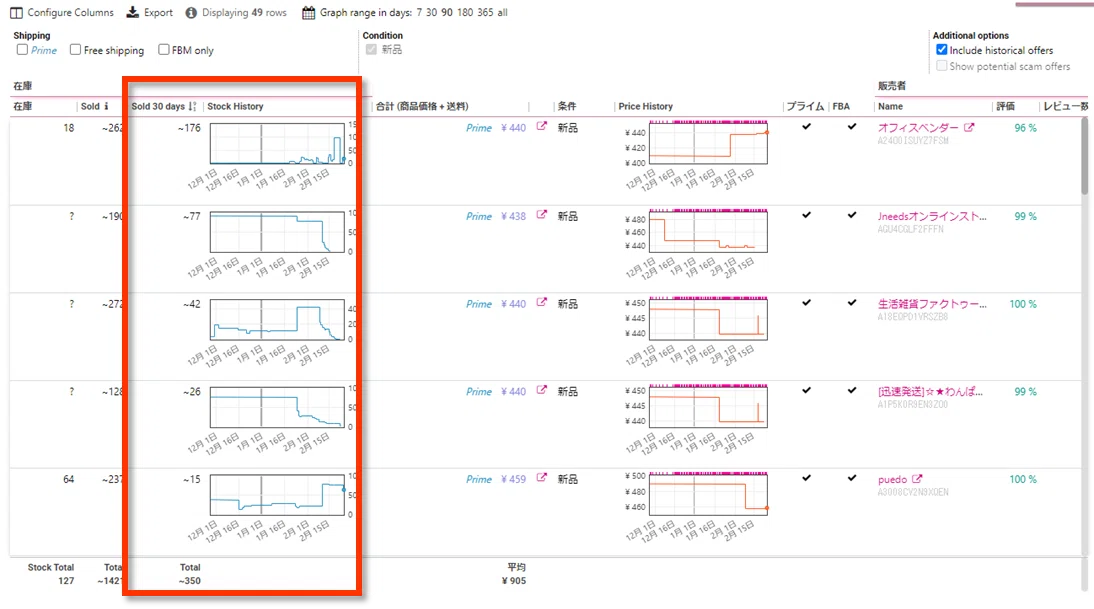The height and width of the screenshot is (609, 1094).
Task: Open external link icon beside puedo seller
Action: point(917,479)
